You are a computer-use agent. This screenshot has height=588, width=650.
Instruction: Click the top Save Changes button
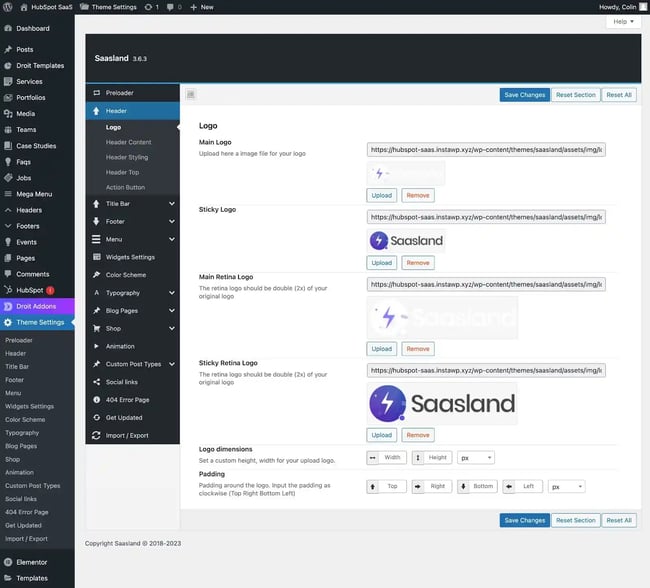[524, 95]
